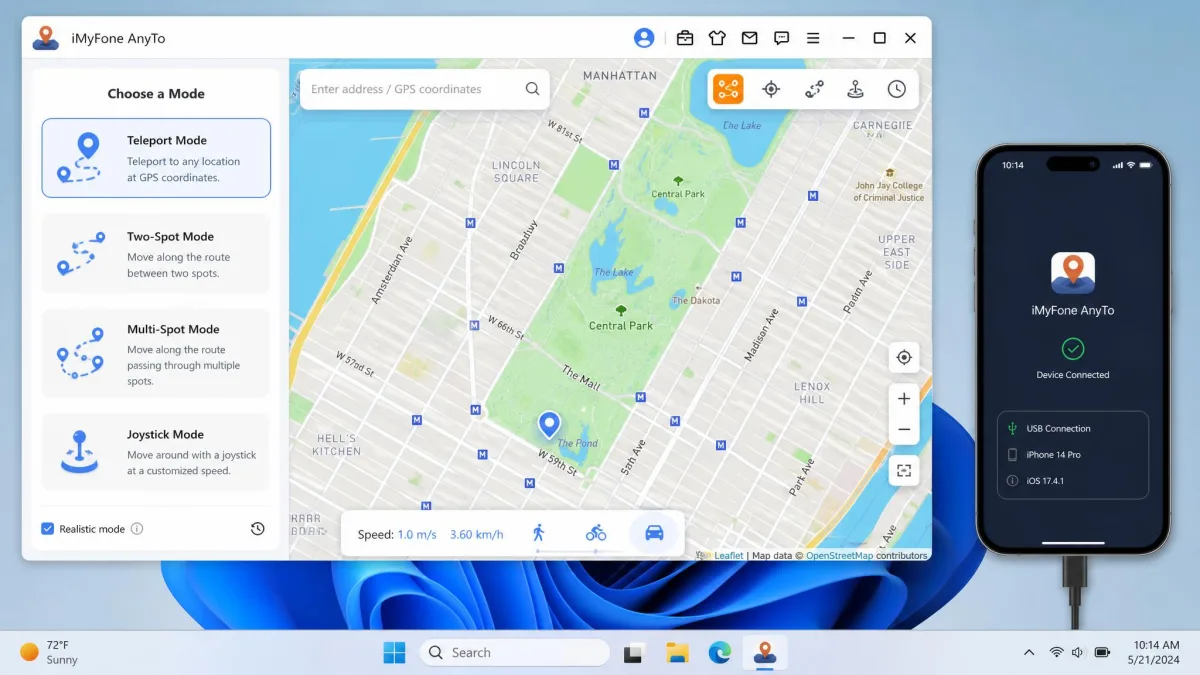Viewport: 1200px width, 675px height.
Task: Click the info icon beside Realistic mode
Action: click(x=137, y=529)
